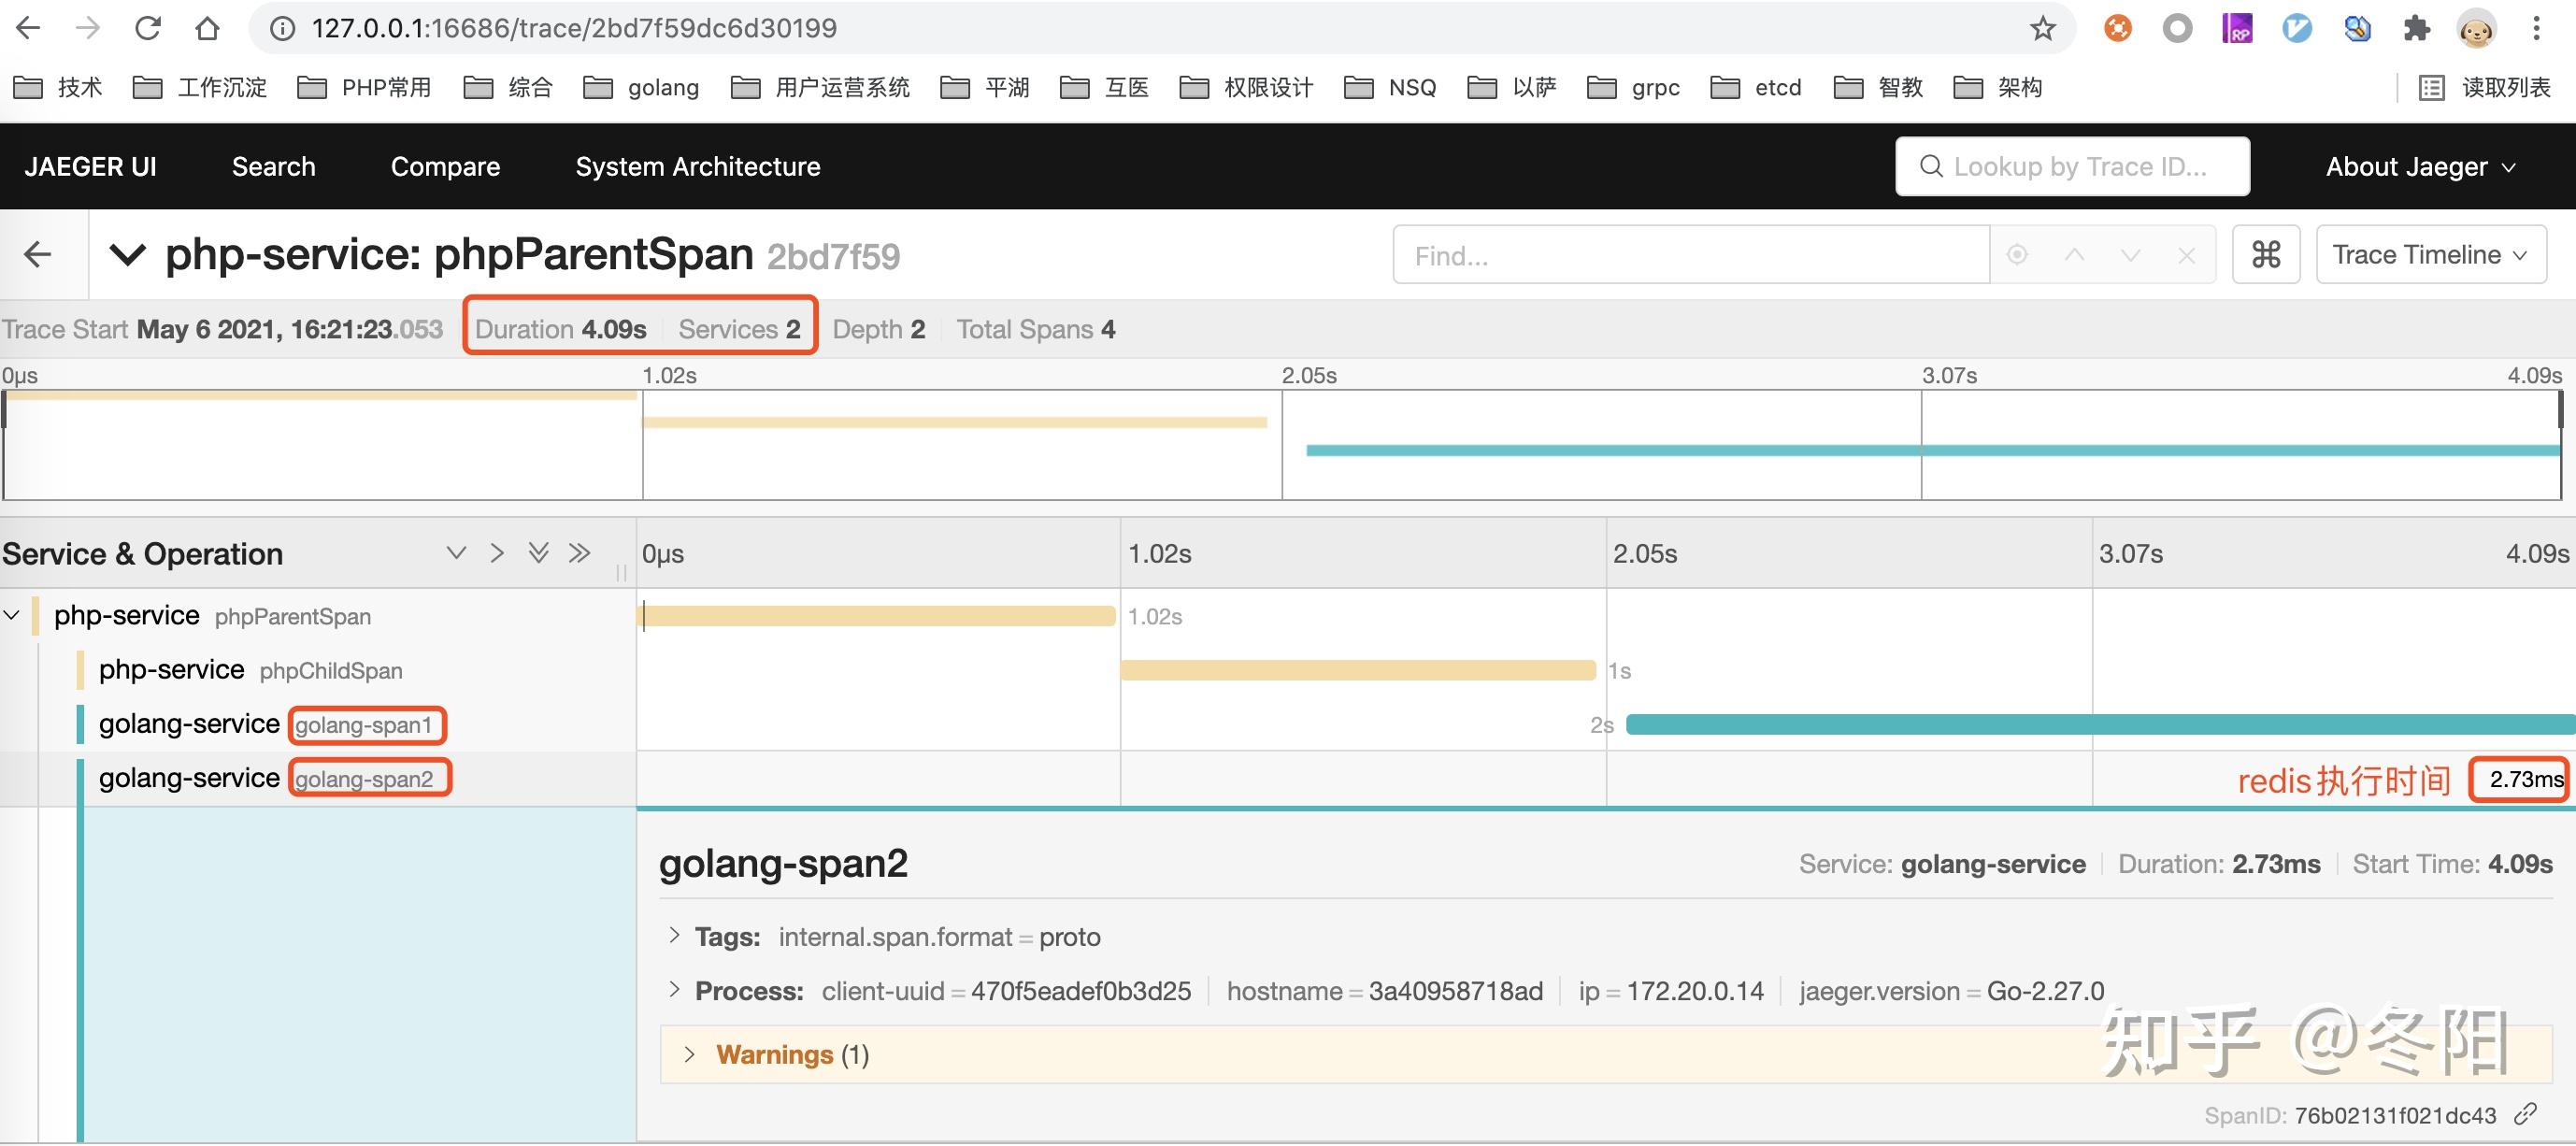
Task: Jump to previous find result with up-arrow icon
Action: click(x=2076, y=254)
